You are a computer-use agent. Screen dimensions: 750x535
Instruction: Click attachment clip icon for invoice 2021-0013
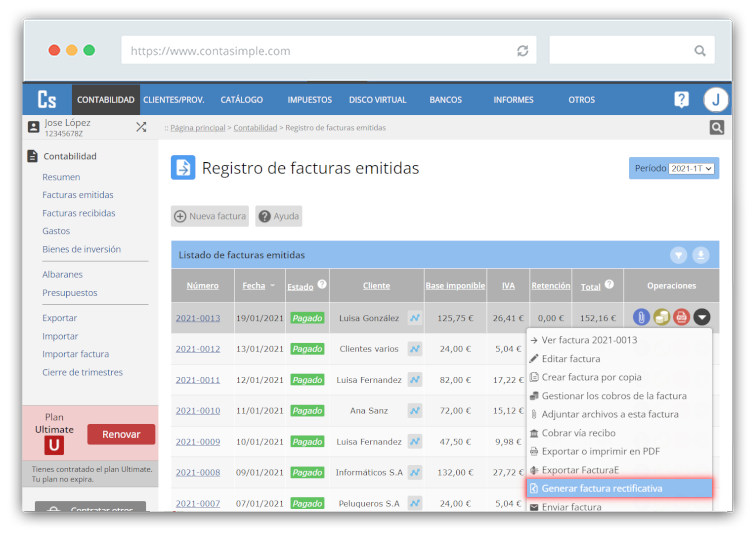[x=642, y=318]
